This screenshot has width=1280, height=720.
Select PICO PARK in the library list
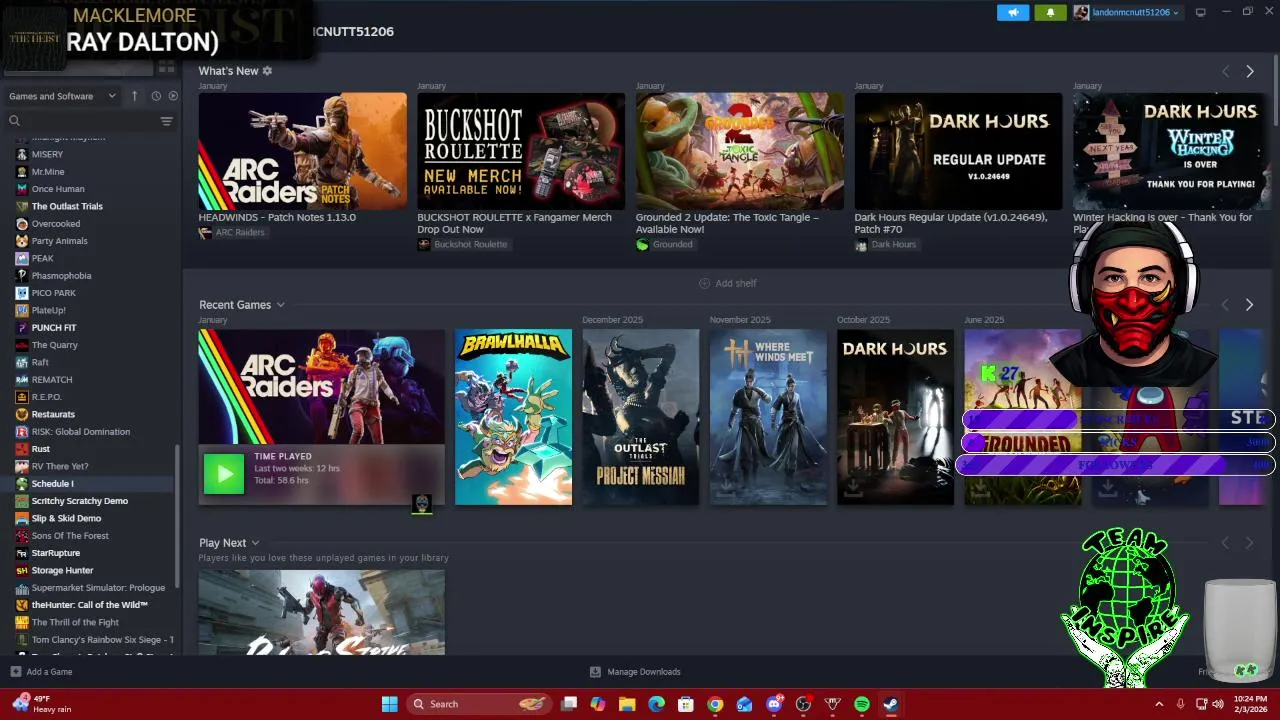53,293
